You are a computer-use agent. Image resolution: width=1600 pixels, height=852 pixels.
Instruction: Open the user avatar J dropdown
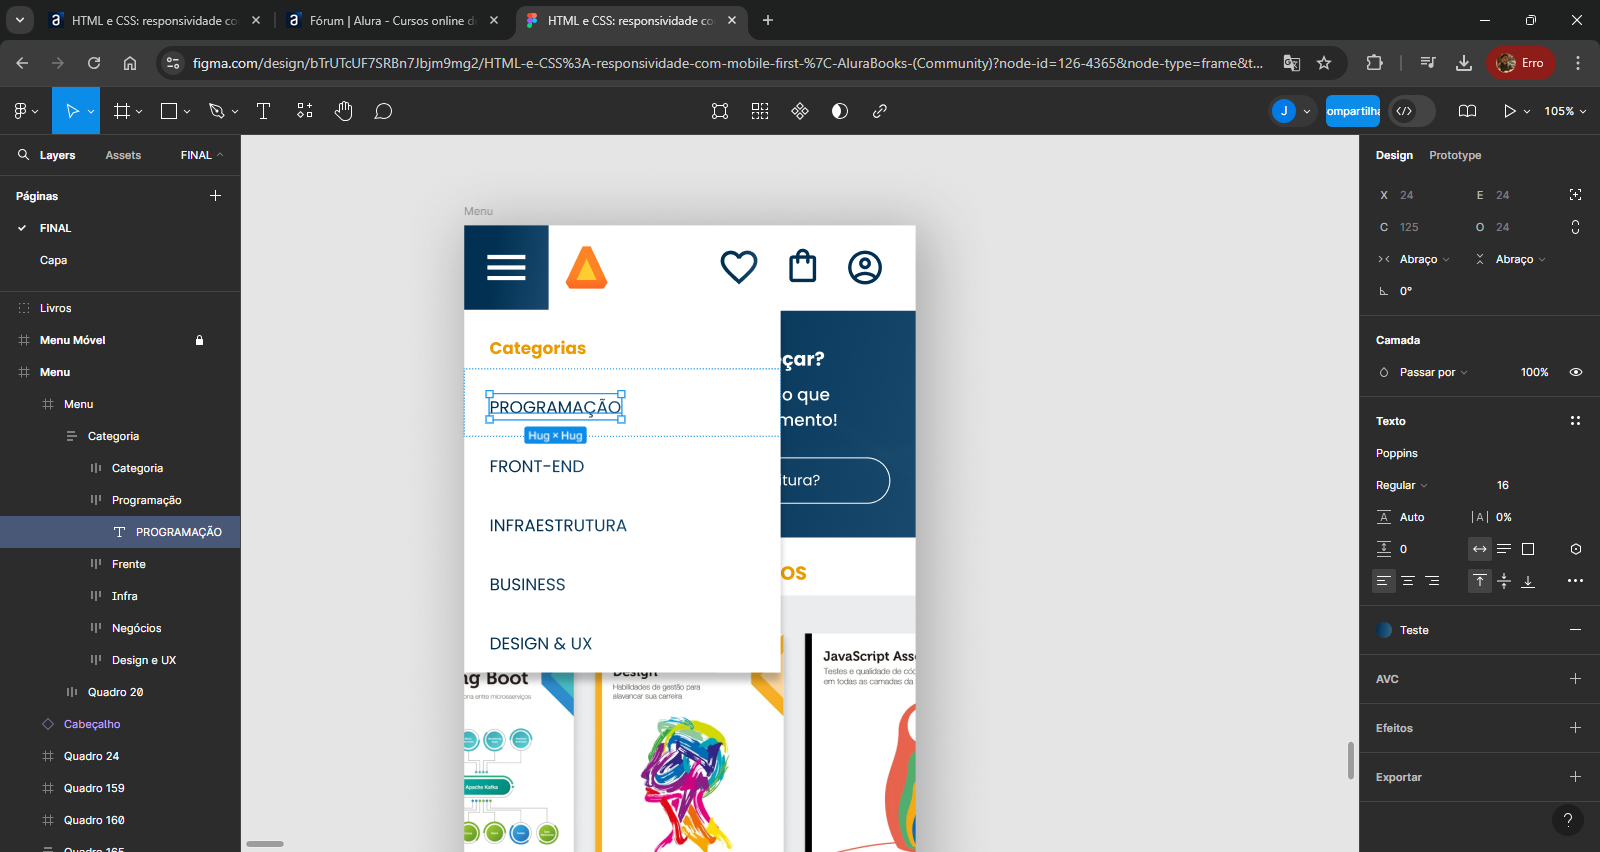click(x=1292, y=111)
